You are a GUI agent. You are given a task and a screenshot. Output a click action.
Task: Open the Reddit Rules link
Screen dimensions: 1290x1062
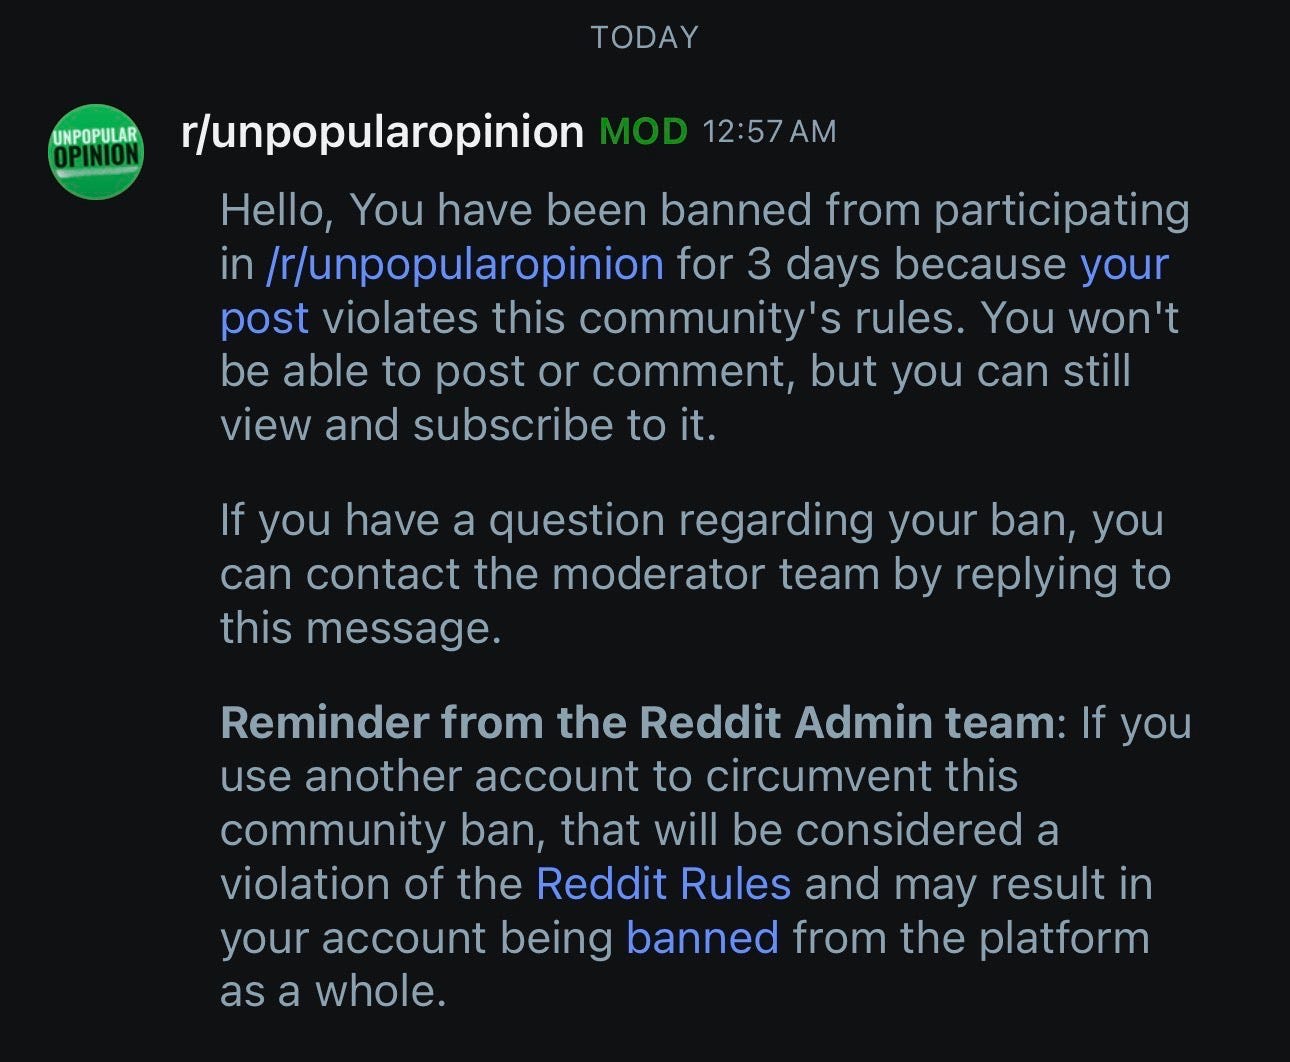(663, 884)
